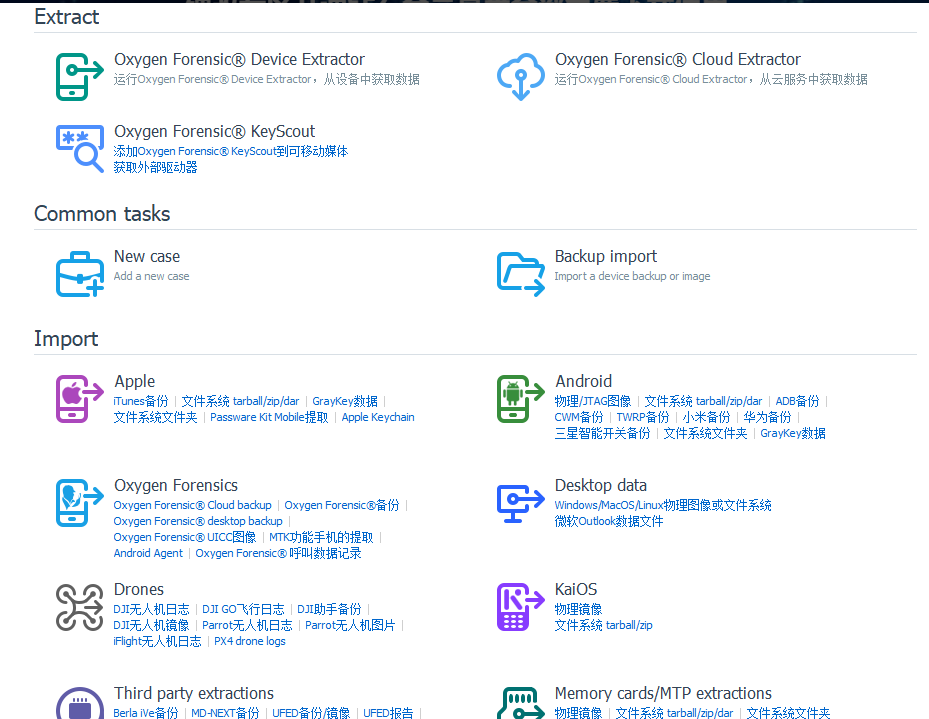Image resolution: width=929 pixels, height=719 pixels.
Task: Select the Apple import icon
Action: coord(79,398)
